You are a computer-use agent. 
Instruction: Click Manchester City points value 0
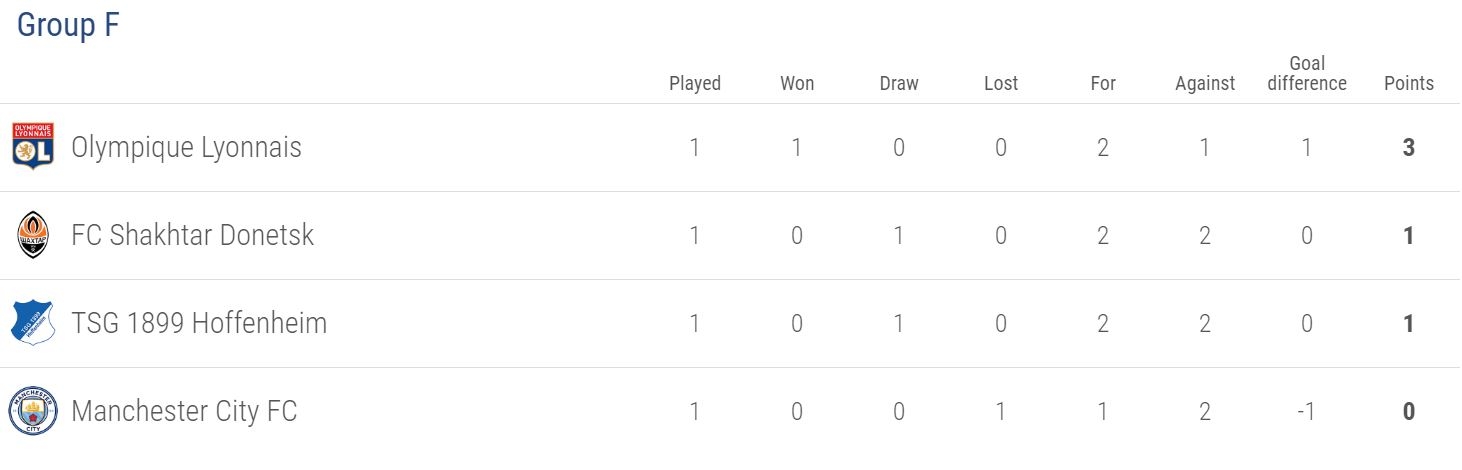1409,411
